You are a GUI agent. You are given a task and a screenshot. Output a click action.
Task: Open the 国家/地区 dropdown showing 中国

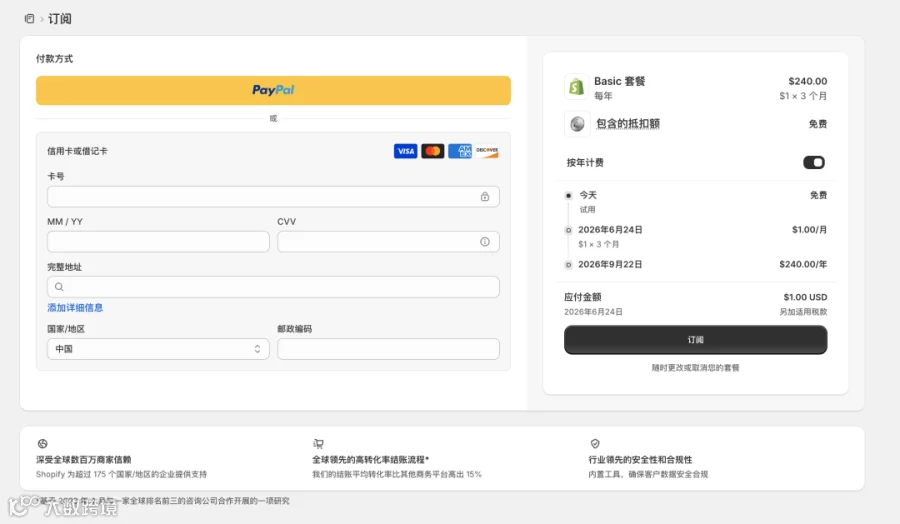(x=158, y=349)
